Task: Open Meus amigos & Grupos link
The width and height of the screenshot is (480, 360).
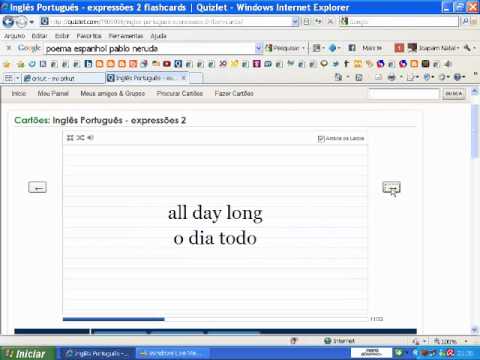Action: [113, 93]
